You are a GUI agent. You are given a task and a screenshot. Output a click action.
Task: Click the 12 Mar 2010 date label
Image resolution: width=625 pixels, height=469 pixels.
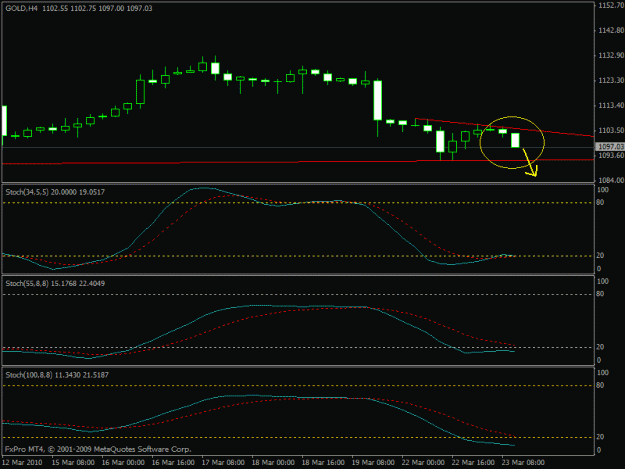click(x=22, y=463)
